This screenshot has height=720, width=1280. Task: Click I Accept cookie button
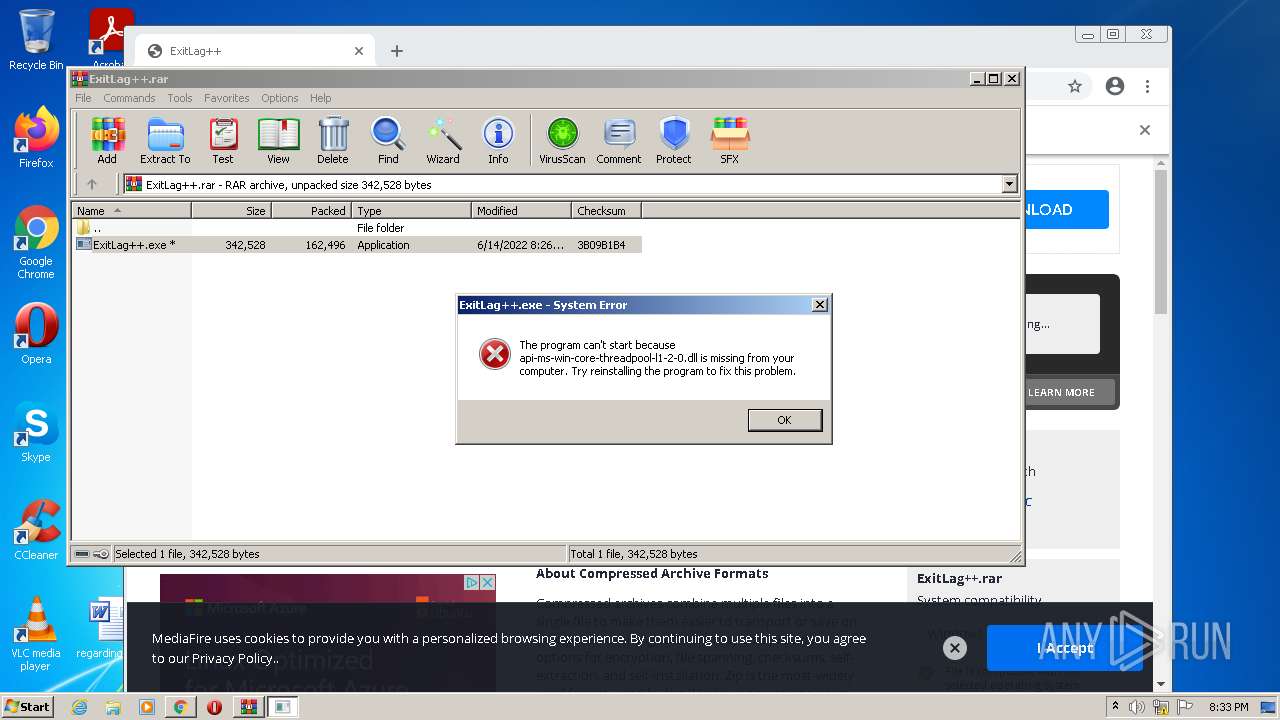coord(1065,648)
